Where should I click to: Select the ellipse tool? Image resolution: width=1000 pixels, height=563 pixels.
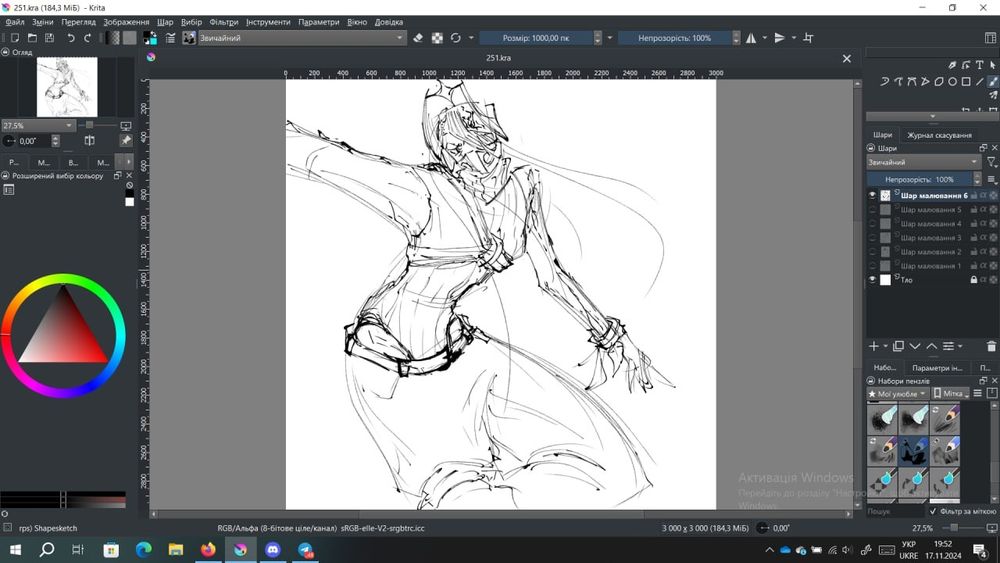952,82
